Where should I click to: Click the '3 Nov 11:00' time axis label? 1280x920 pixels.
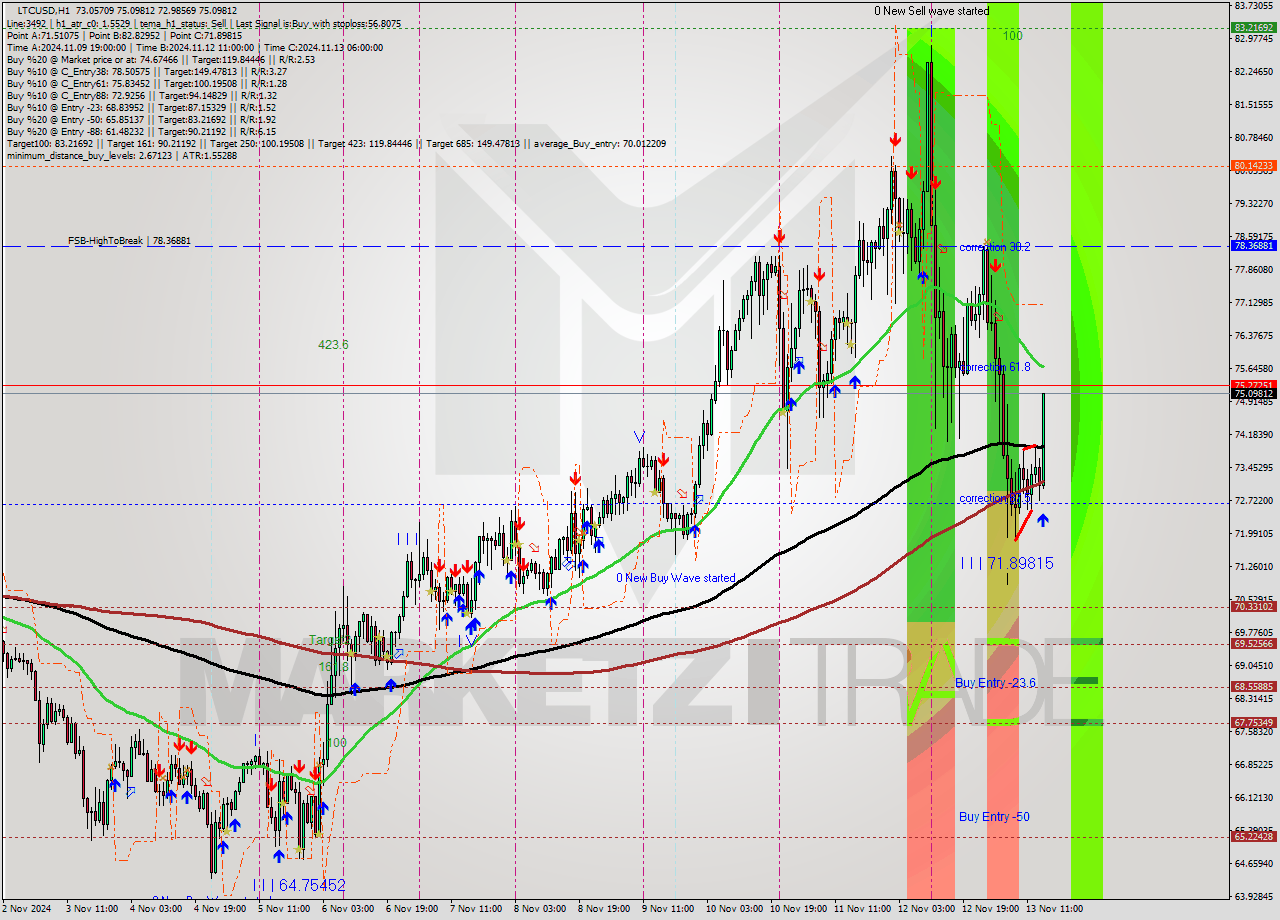pos(94,909)
